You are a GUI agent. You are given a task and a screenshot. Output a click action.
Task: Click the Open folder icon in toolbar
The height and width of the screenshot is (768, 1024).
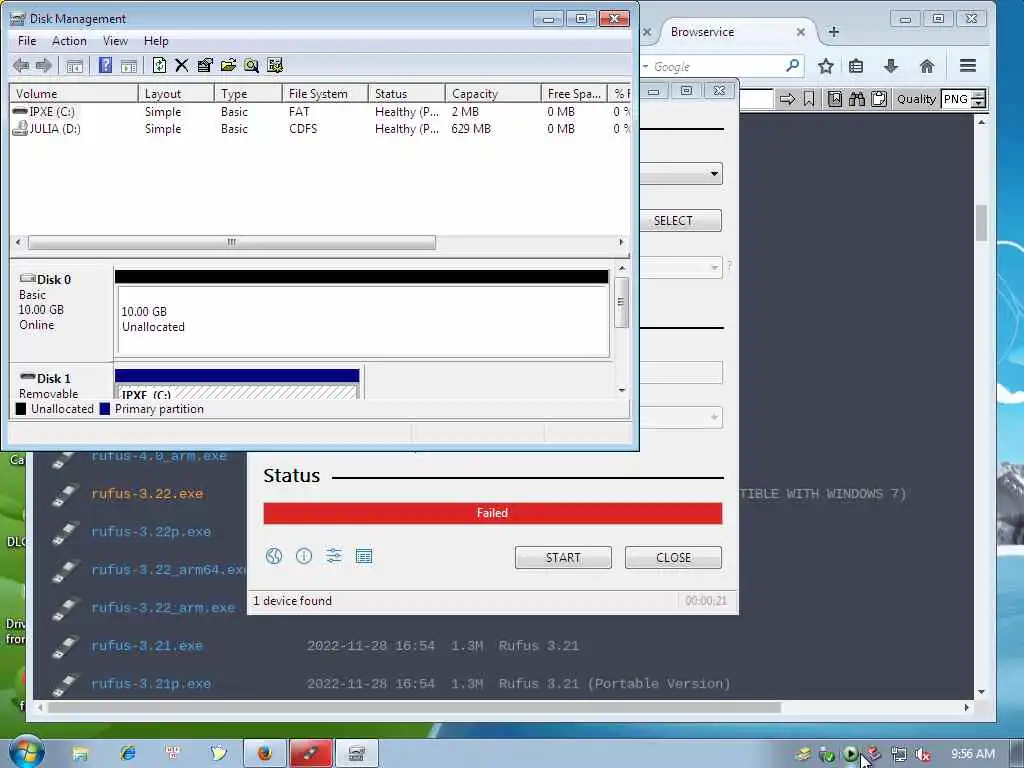[228, 65]
